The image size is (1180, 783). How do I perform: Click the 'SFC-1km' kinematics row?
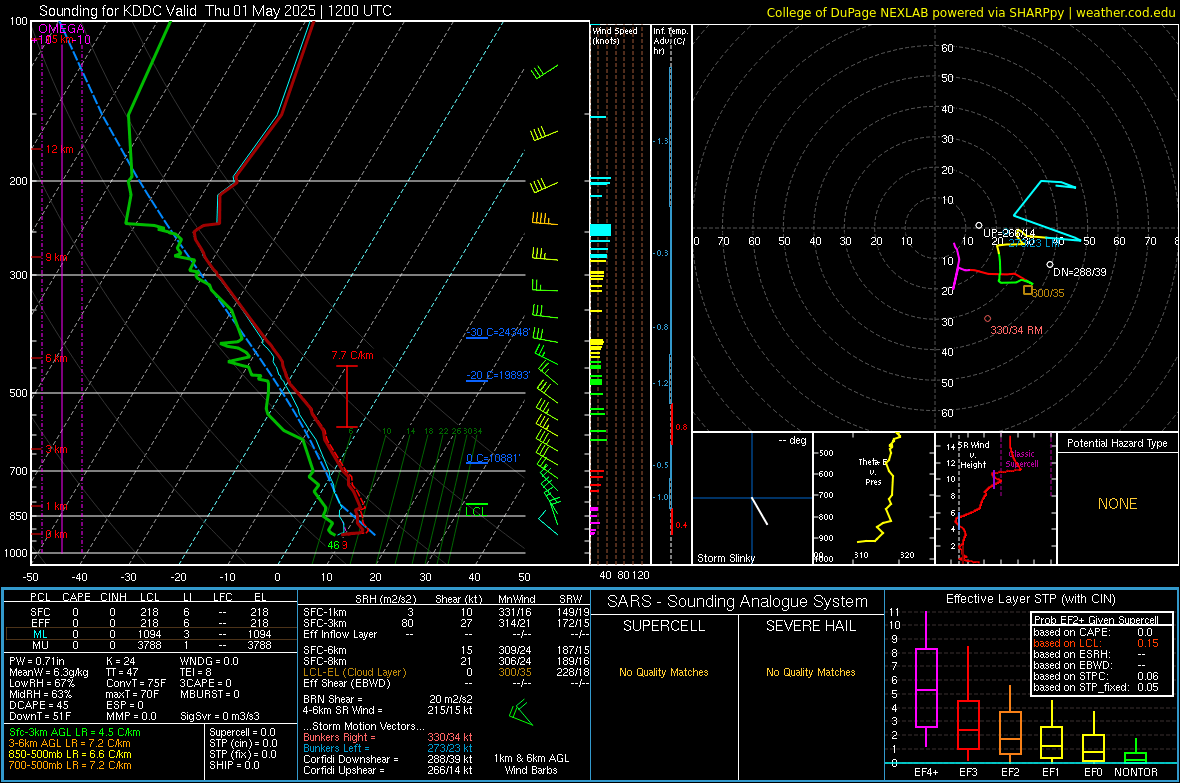446,612
